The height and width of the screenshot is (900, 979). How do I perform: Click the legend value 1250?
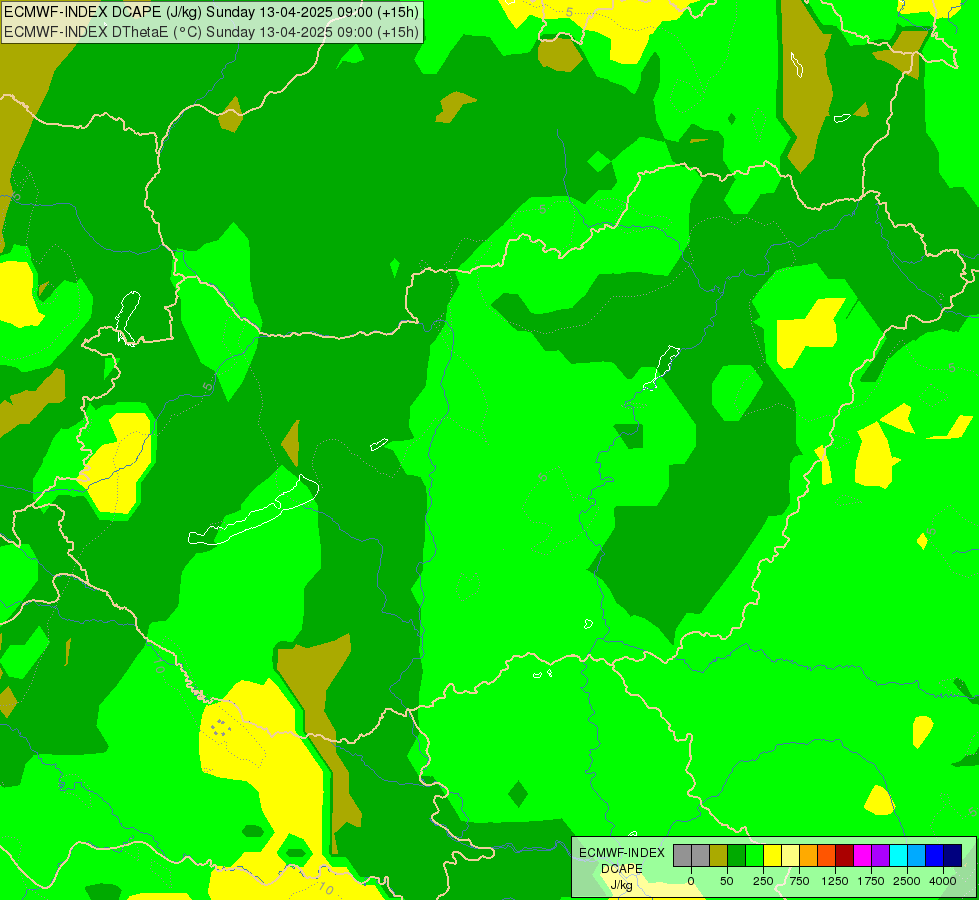pyautogui.click(x=835, y=881)
